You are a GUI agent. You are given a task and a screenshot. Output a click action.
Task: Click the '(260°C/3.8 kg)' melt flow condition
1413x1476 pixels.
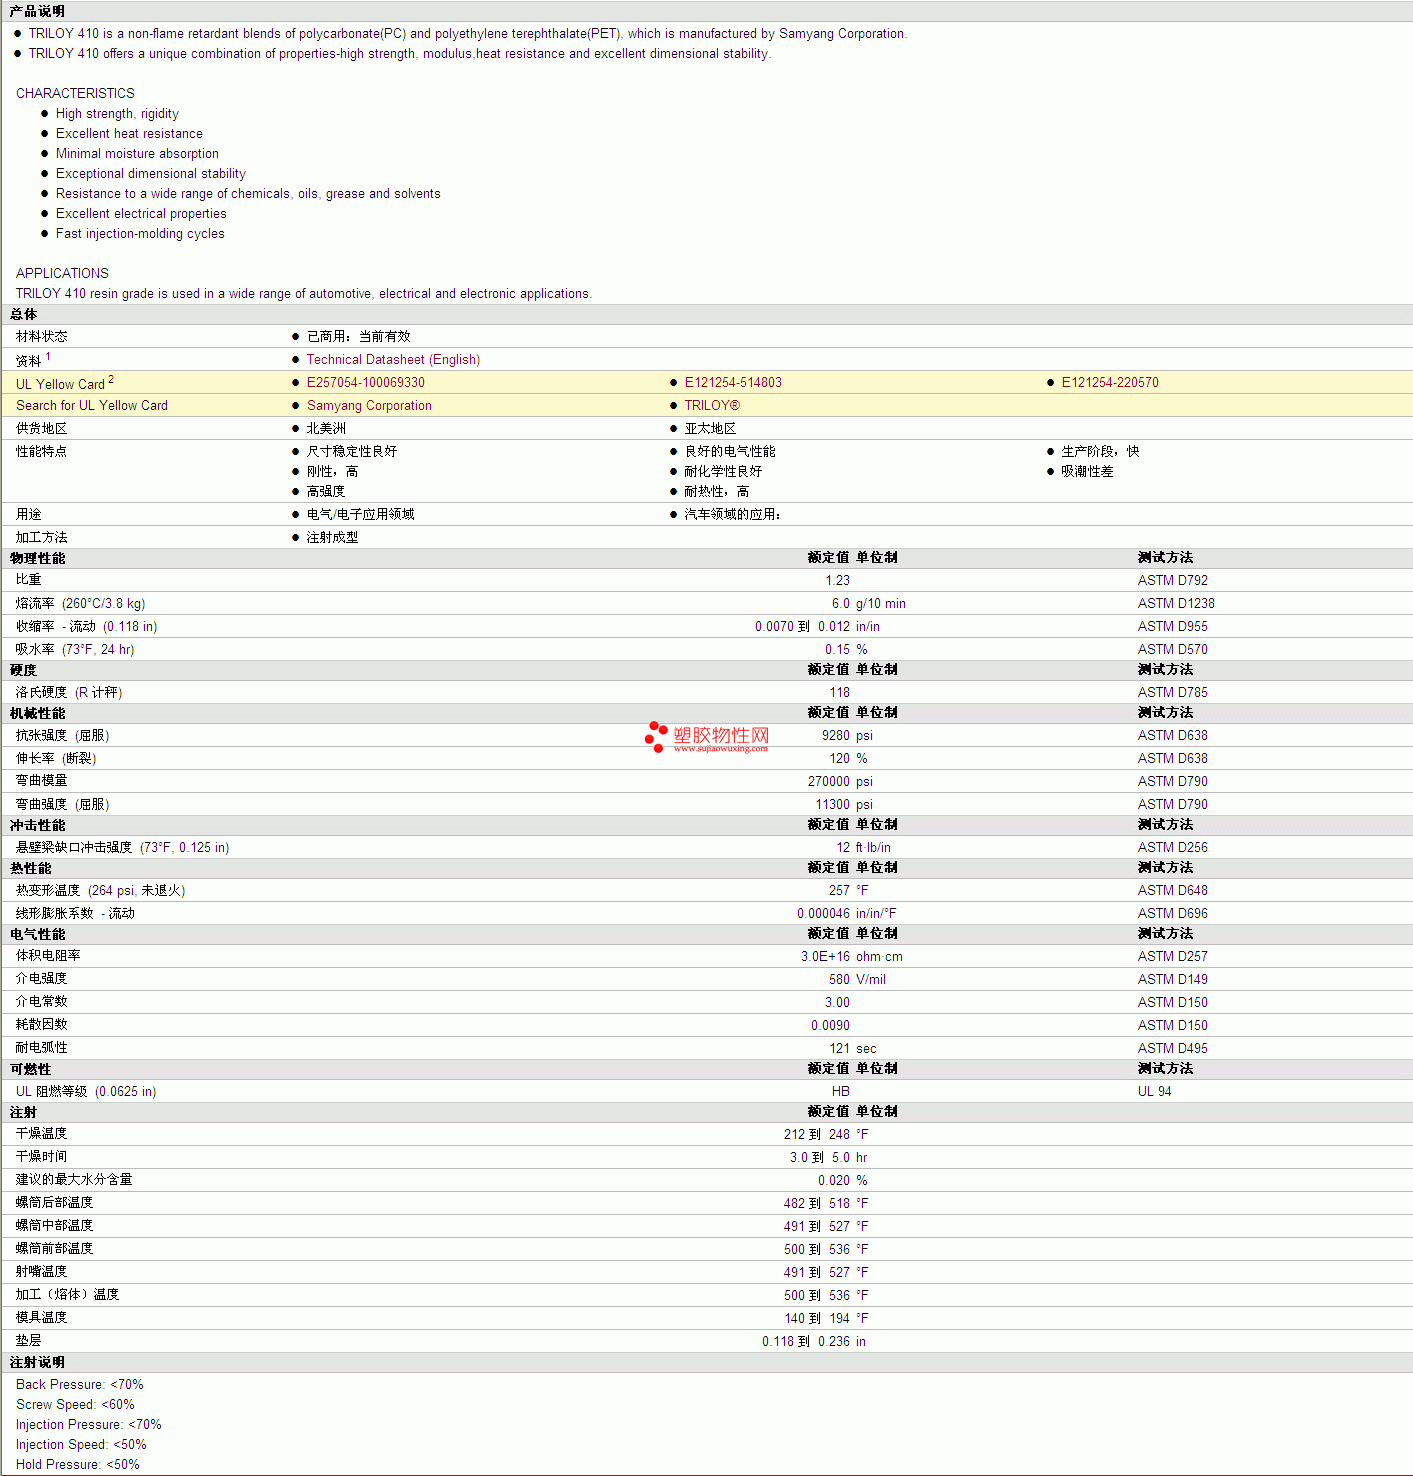[104, 604]
